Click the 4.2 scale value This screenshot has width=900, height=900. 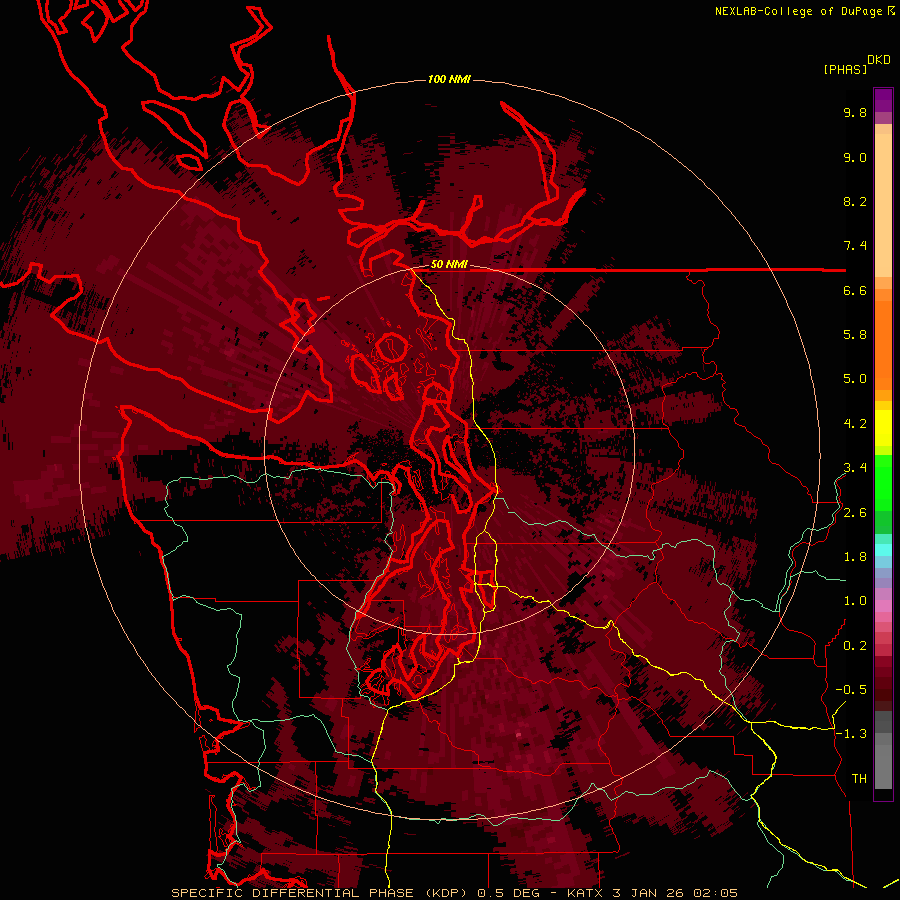click(855, 424)
